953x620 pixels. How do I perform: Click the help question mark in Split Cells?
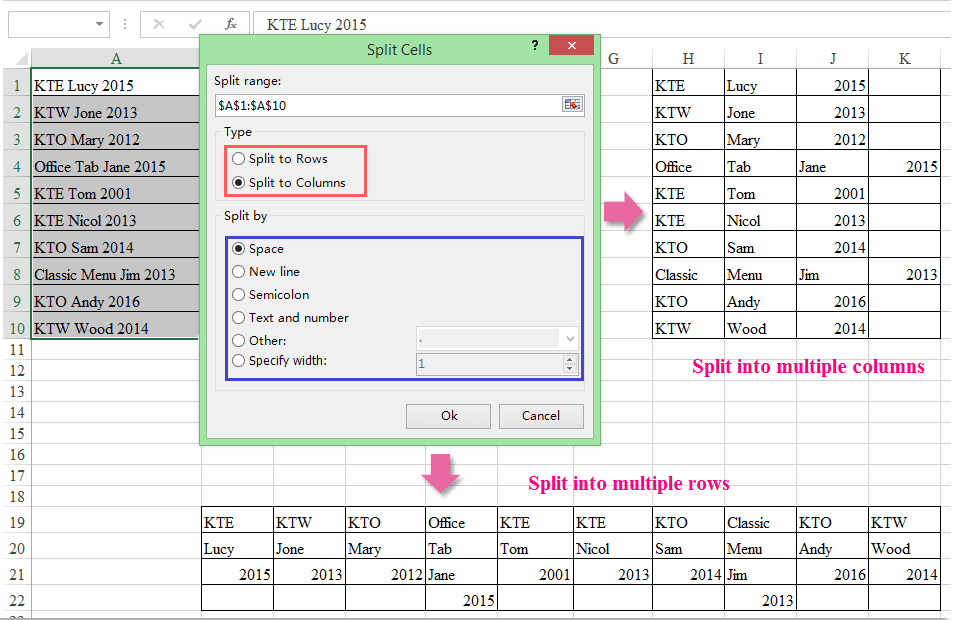click(x=535, y=46)
